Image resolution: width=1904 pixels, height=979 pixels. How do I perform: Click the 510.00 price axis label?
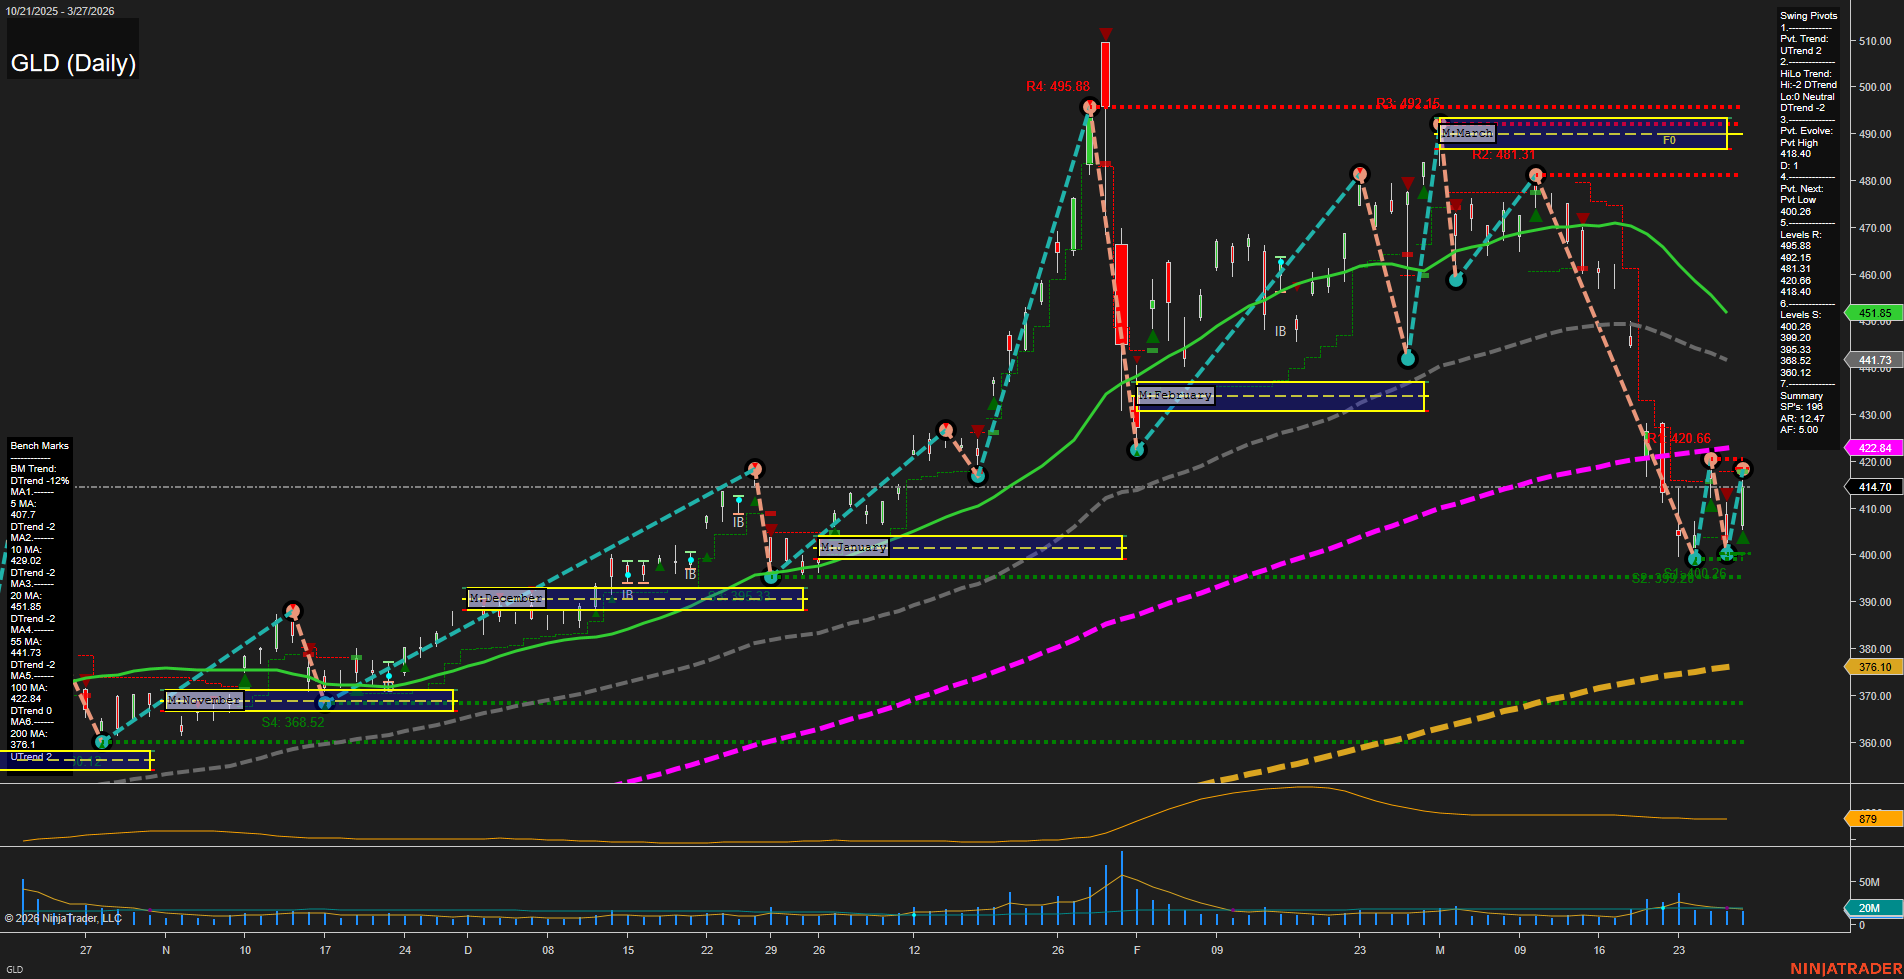point(1875,42)
